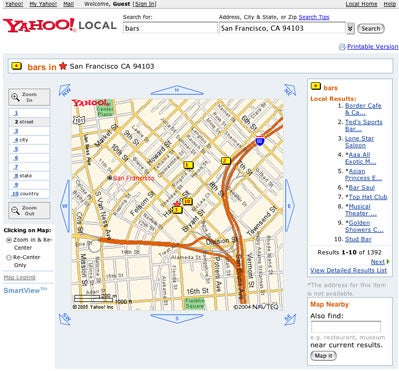
Task: Click map marker number 2
Action: (226, 161)
